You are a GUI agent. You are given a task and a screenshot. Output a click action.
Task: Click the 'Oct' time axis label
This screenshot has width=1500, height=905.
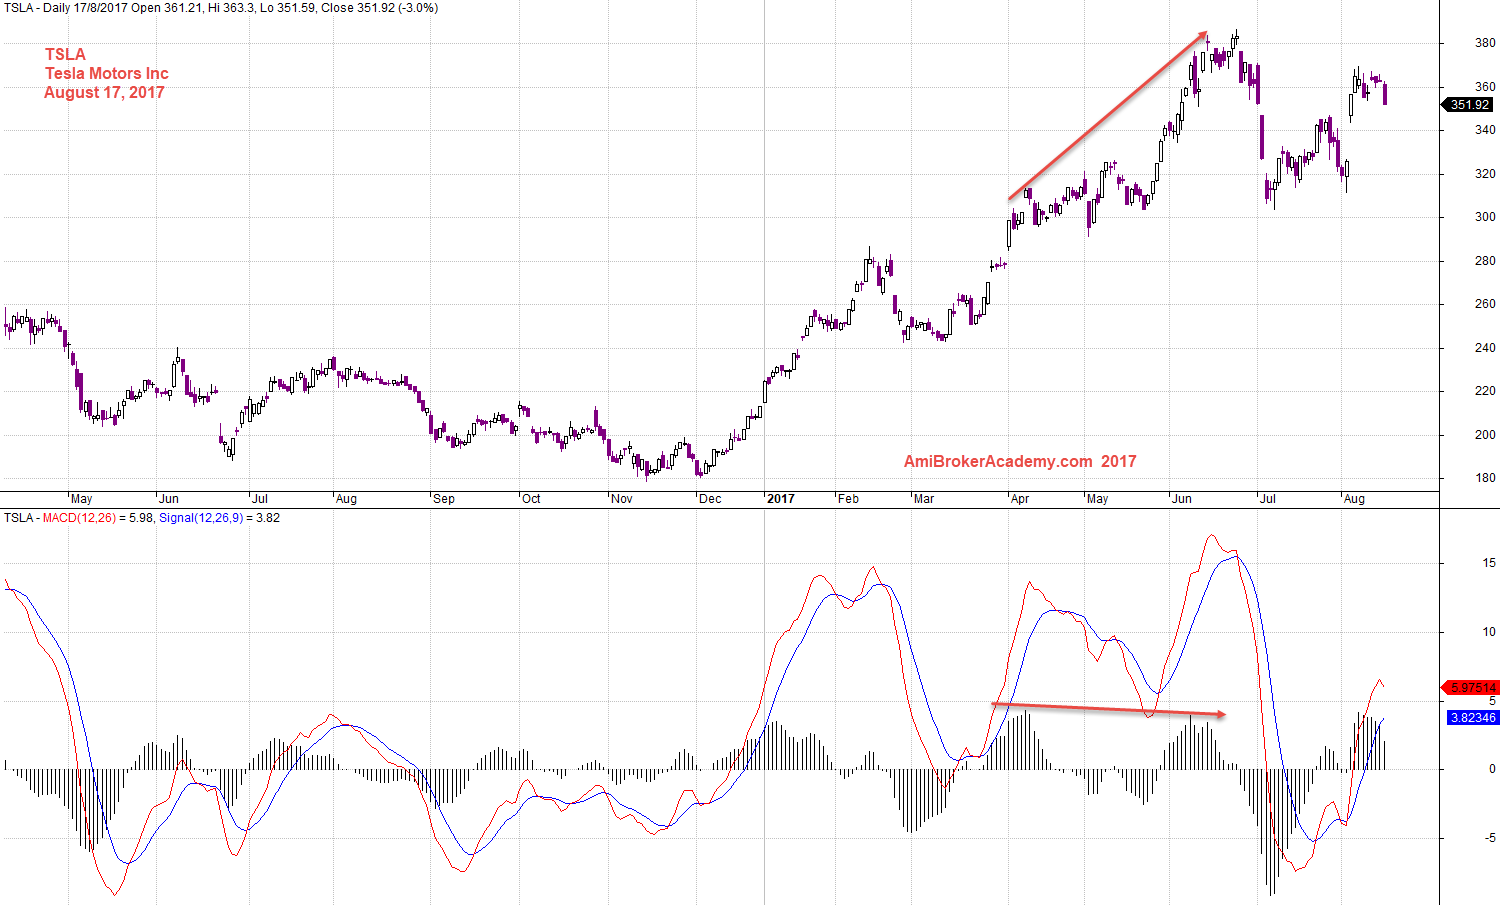coord(531,499)
